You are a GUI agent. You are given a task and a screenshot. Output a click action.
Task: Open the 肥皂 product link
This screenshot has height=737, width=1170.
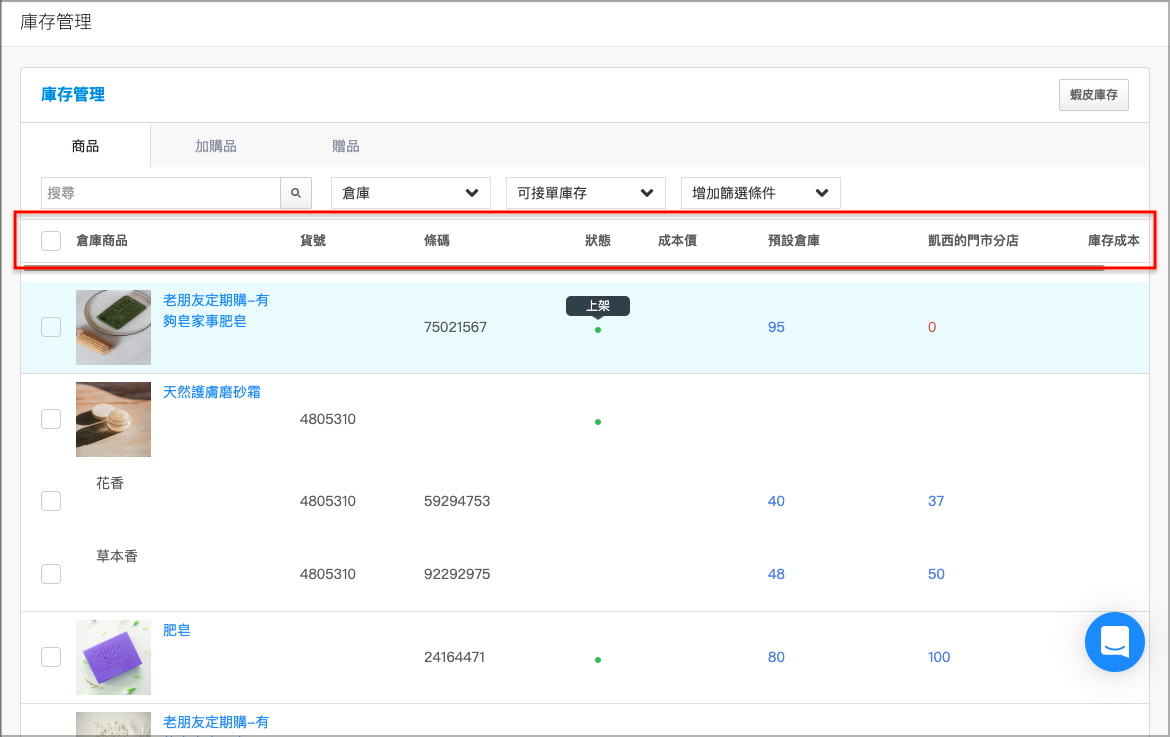177,630
